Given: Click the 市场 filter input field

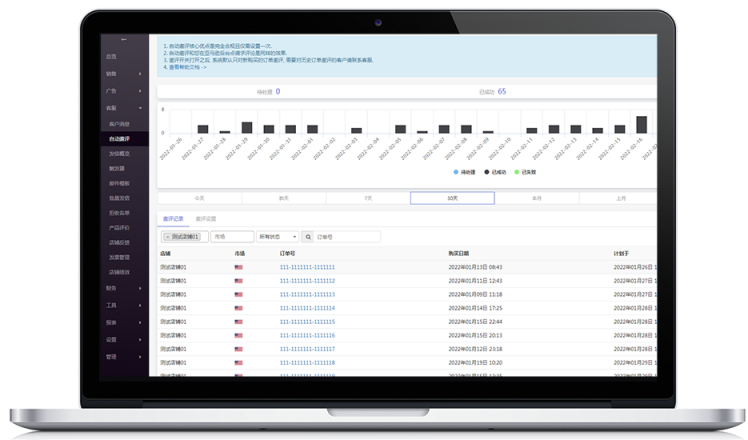Looking at the screenshot, I should pos(230,237).
